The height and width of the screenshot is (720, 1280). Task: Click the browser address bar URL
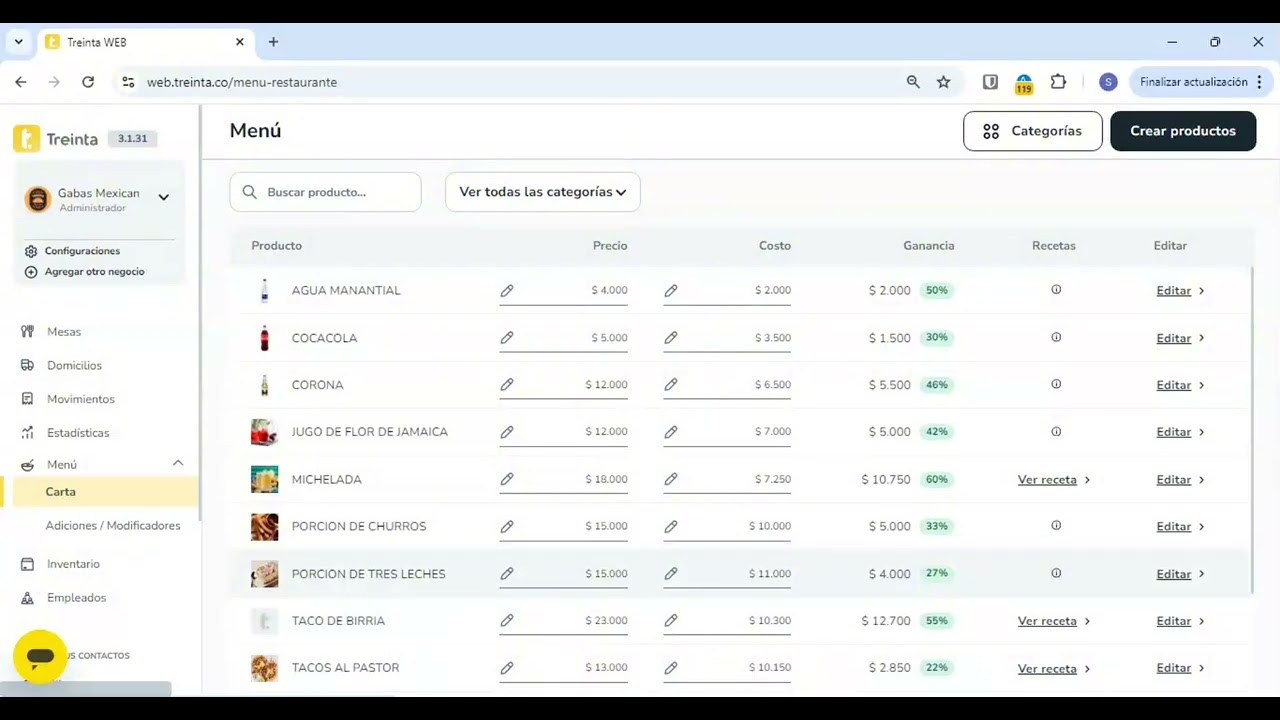click(x=242, y=82)
